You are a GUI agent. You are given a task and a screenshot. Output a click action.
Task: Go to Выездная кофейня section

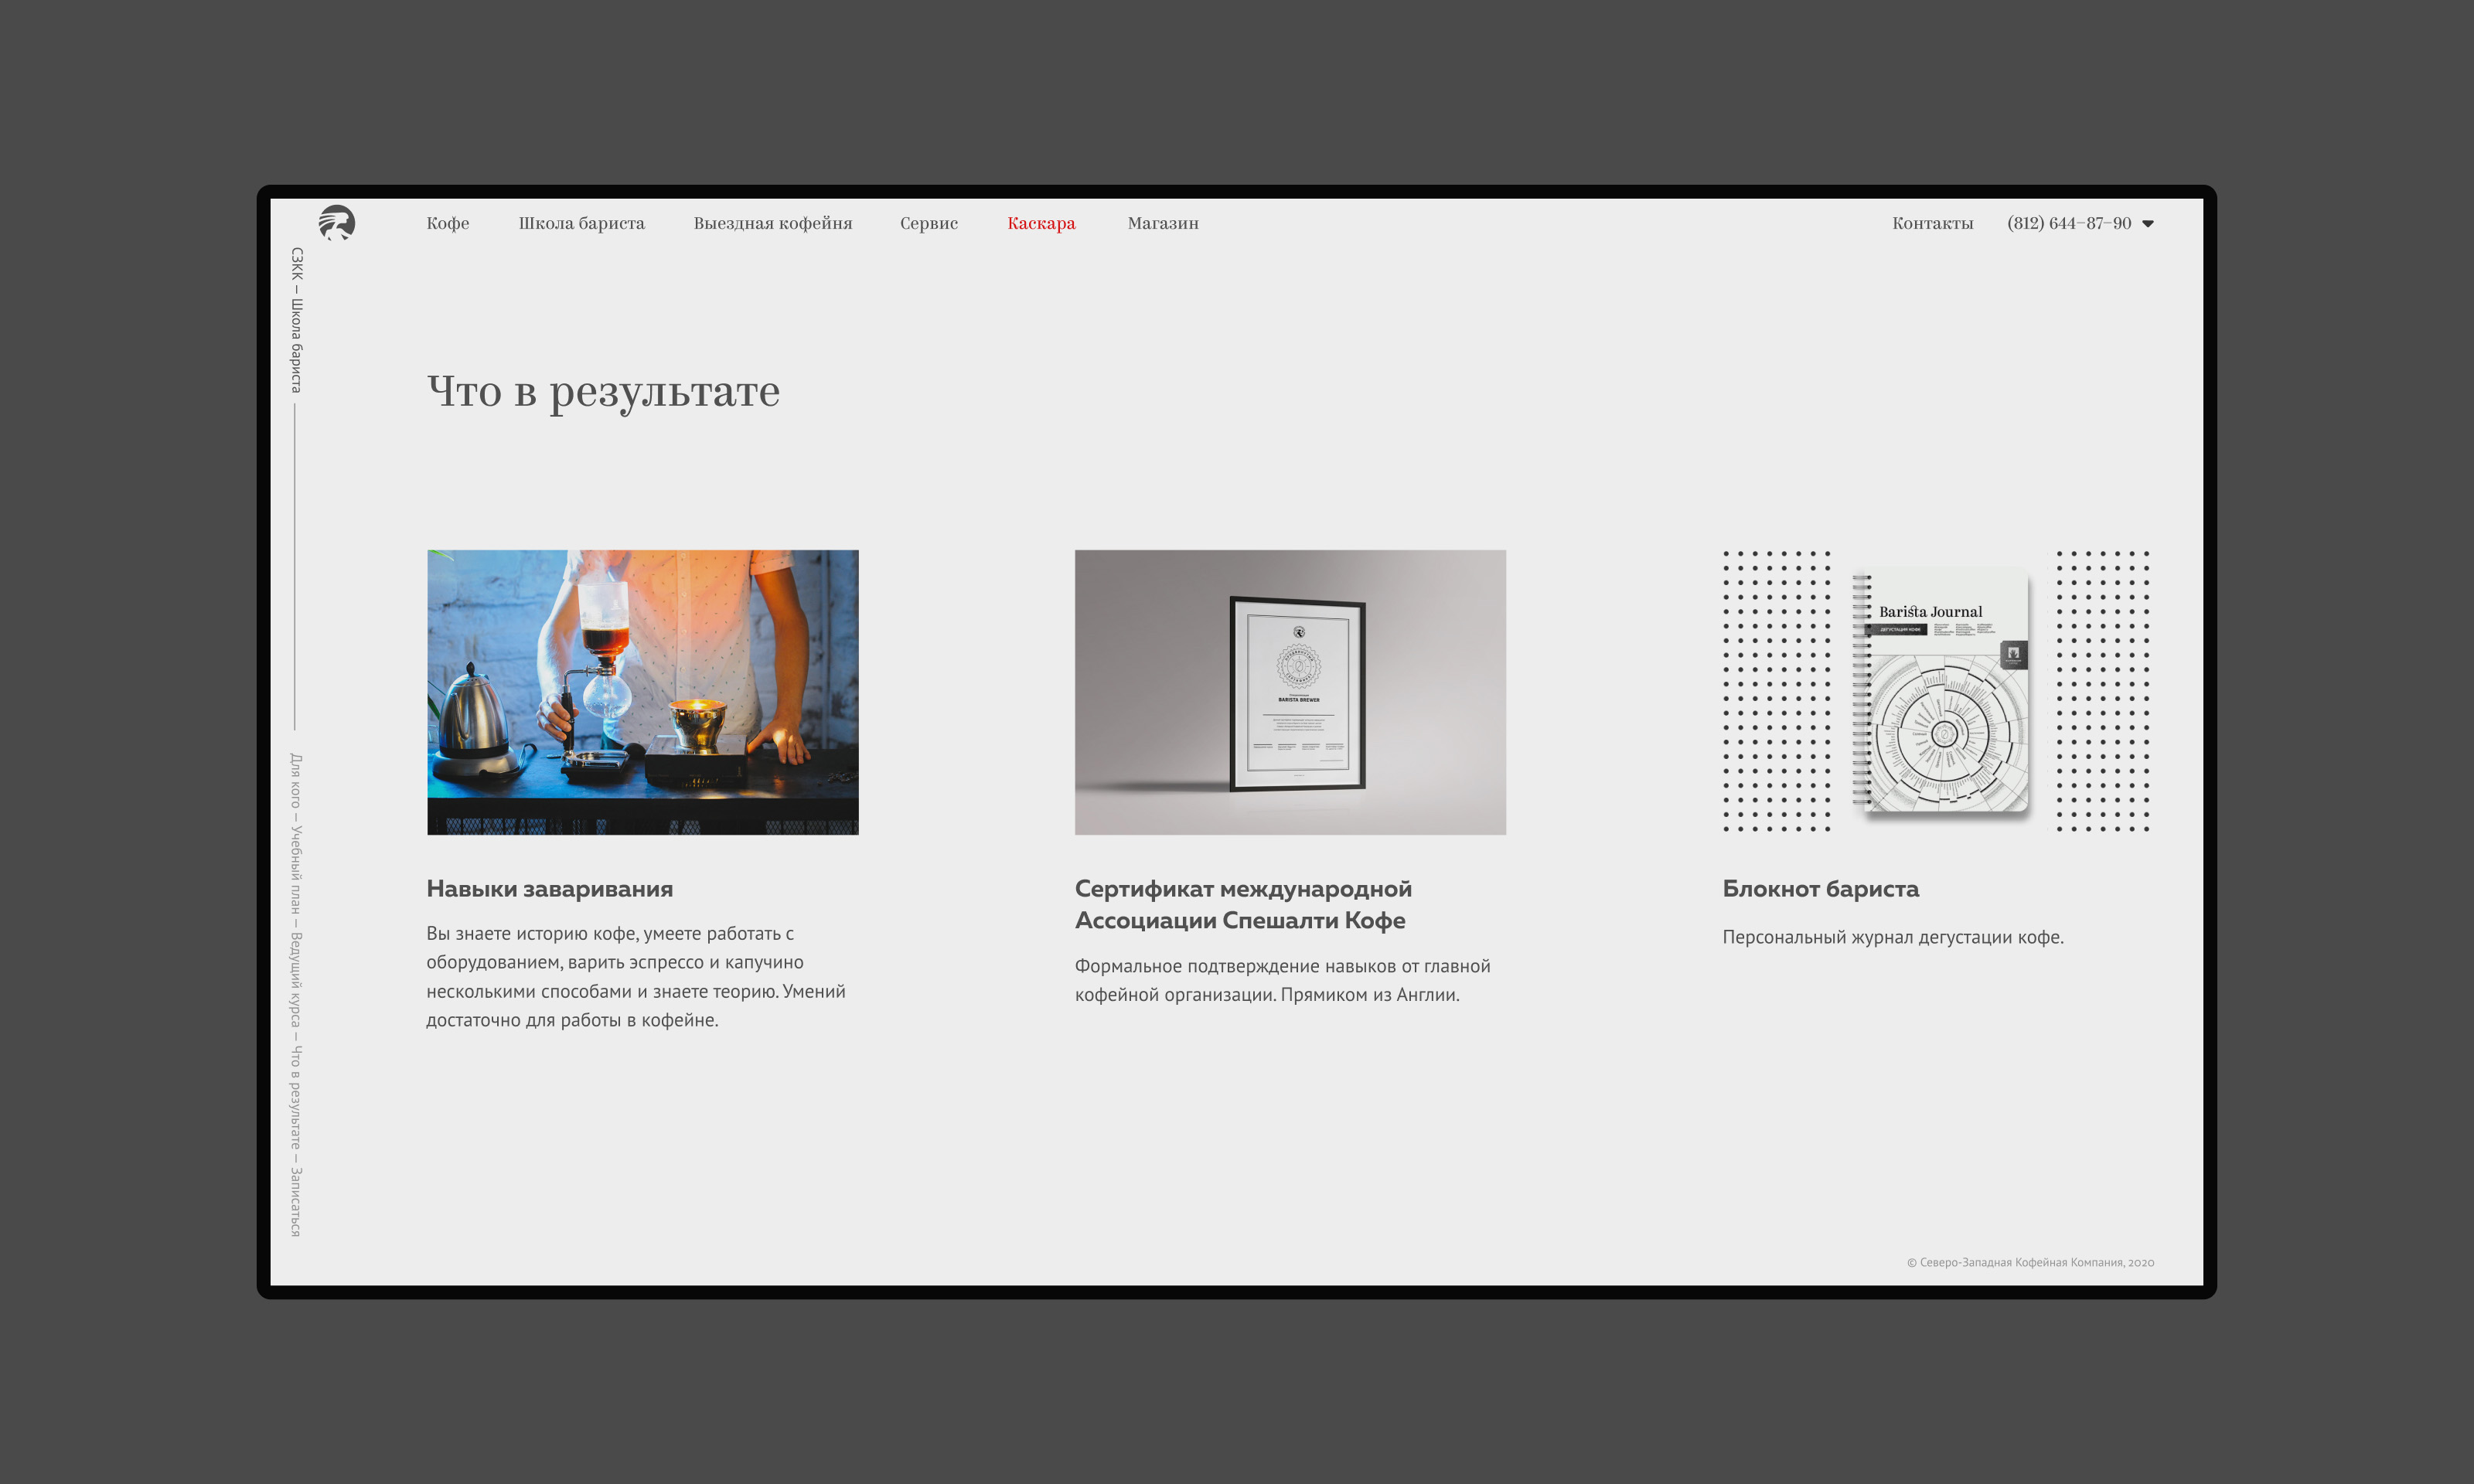(772, 223)
